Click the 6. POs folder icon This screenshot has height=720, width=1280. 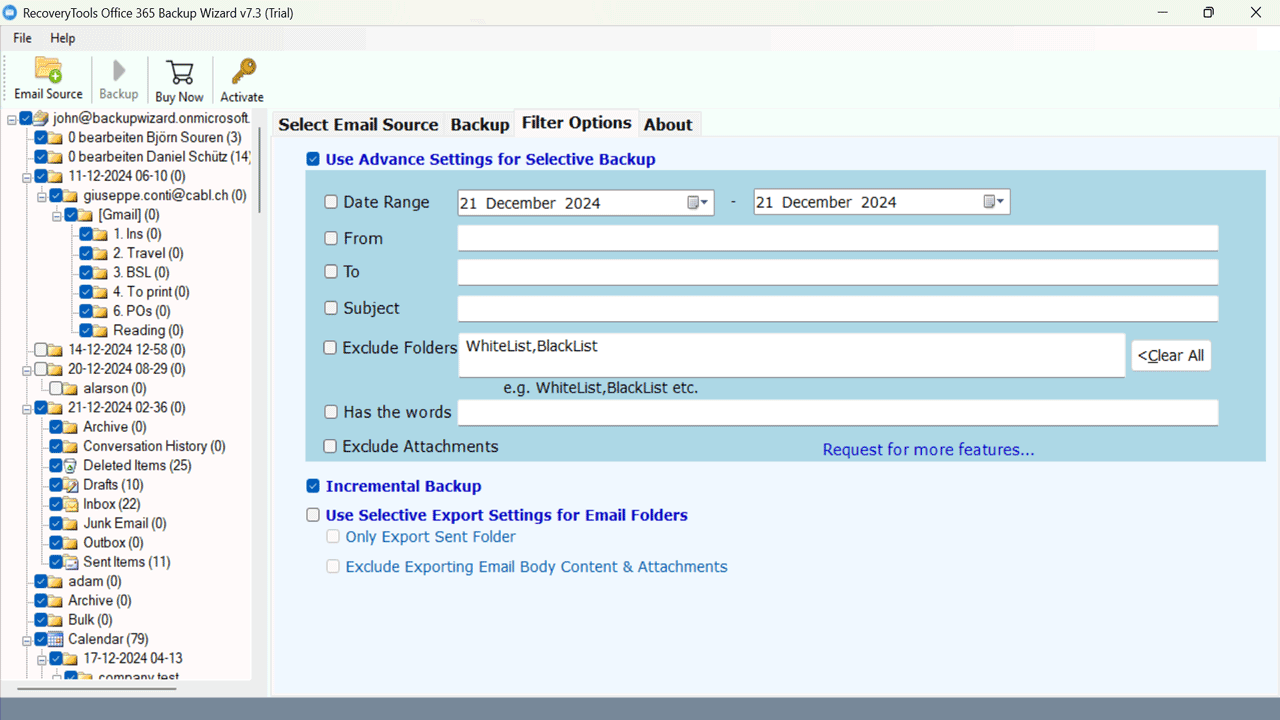pyautogui.click(x=101, y=312)
